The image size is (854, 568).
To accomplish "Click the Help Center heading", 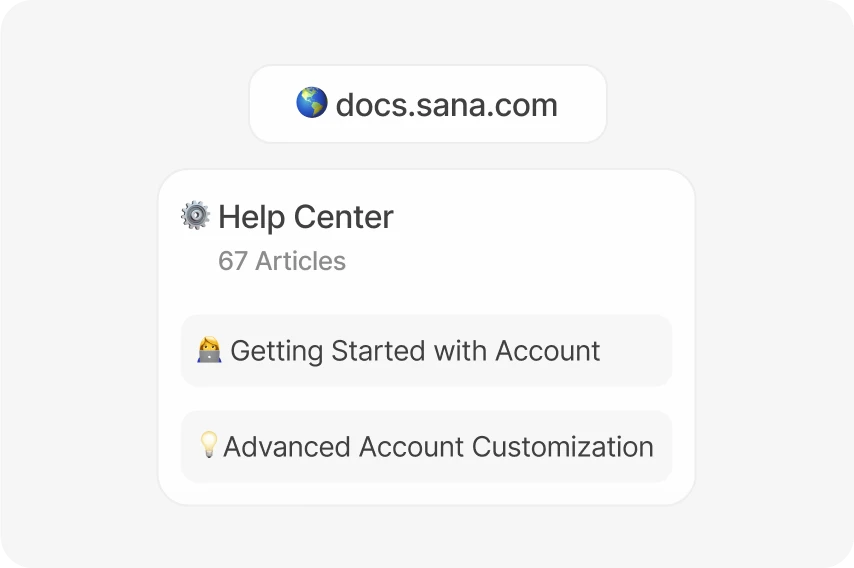I will (306, 217).
